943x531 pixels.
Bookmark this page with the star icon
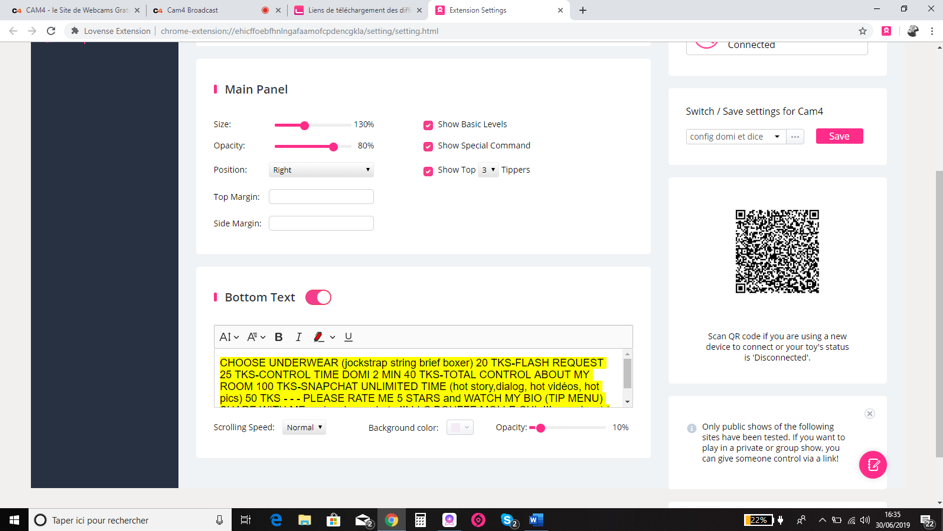(862, 31)
